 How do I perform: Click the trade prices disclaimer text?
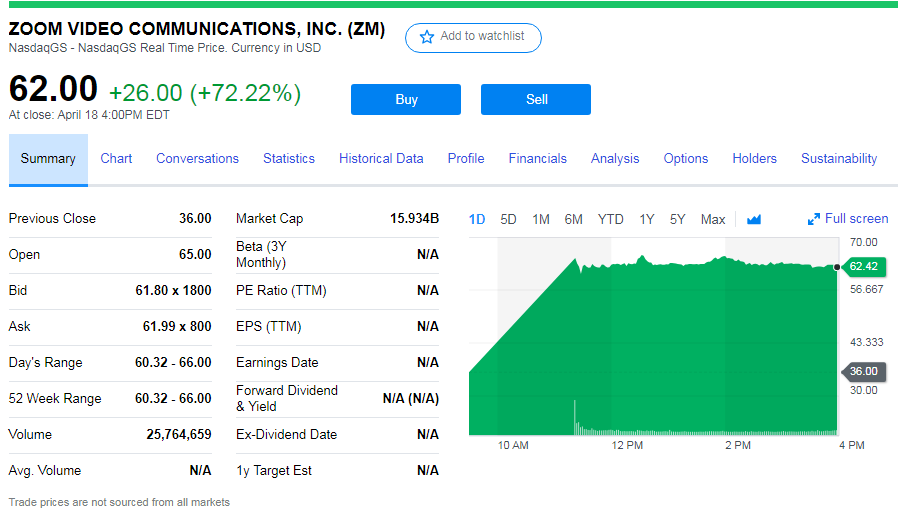point(119,502)
